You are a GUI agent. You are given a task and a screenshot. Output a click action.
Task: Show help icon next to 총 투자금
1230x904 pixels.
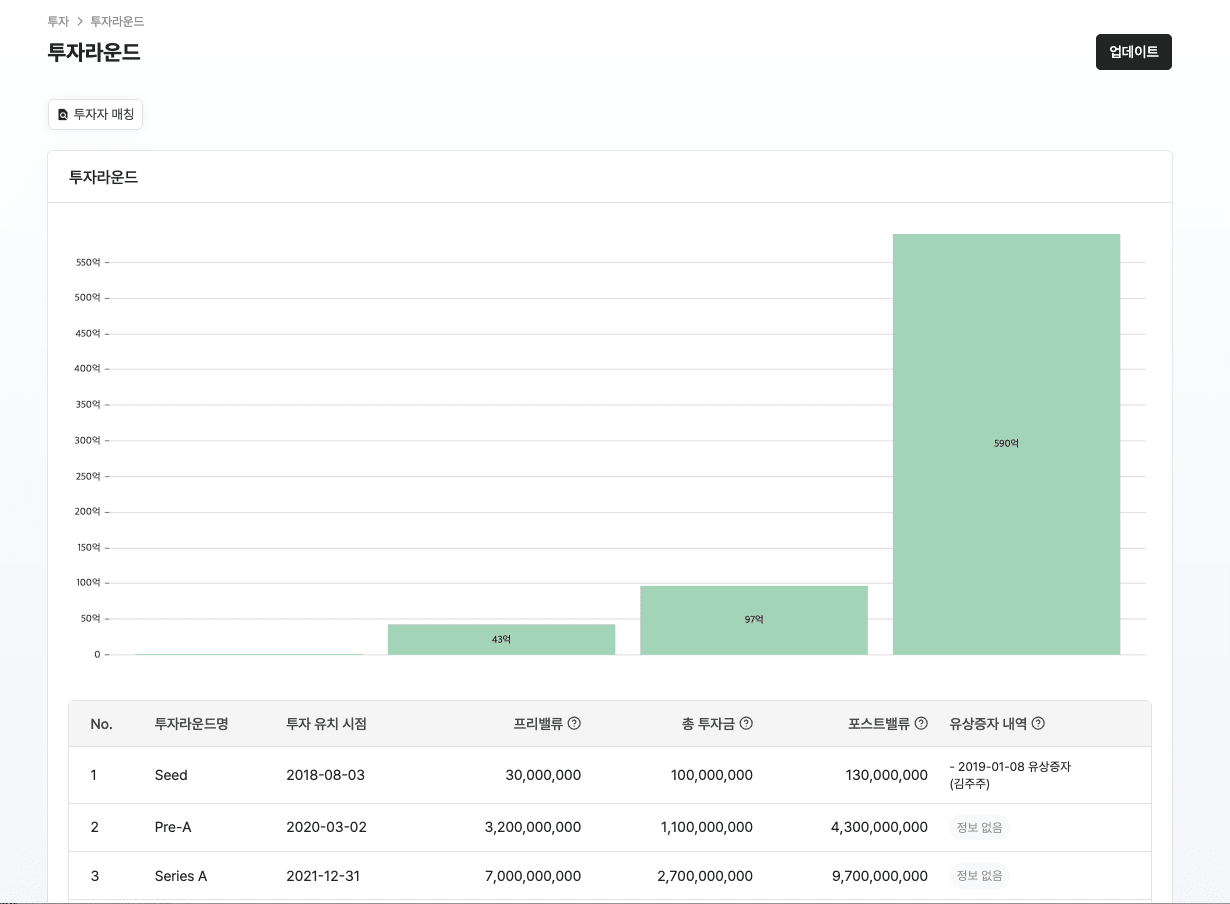[746, 723]
